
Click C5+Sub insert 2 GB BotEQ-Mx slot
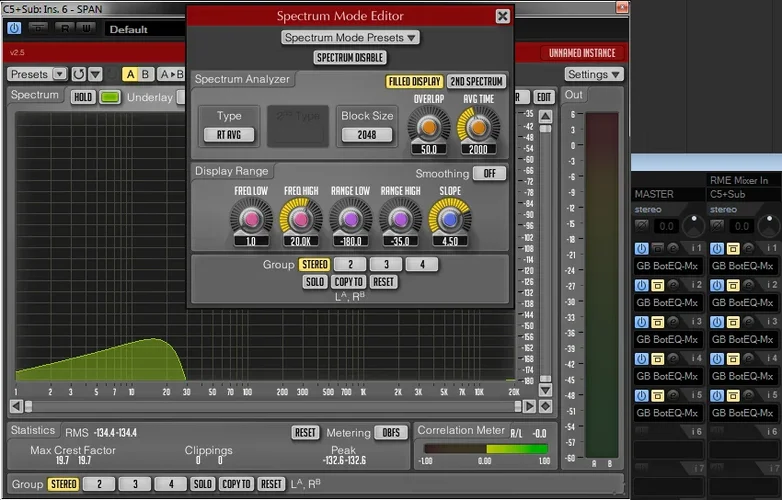[743, 303]
